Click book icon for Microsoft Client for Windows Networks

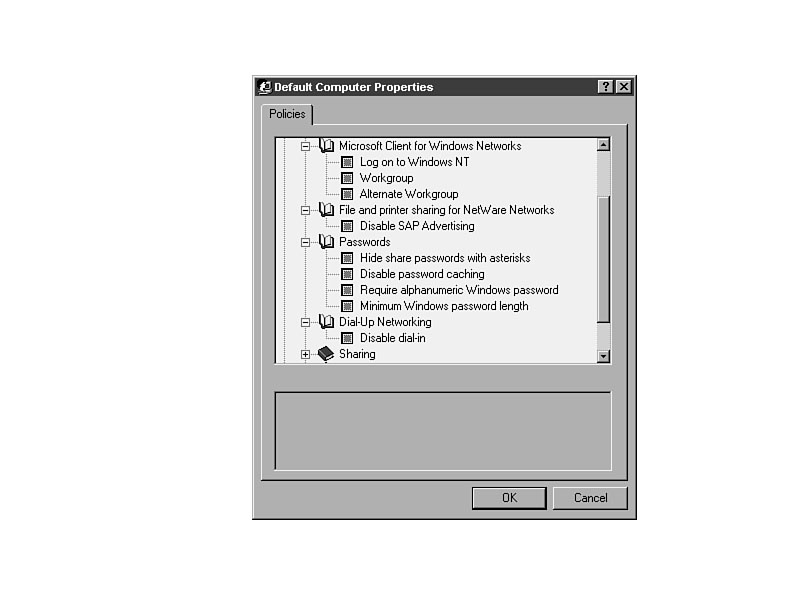[x=326, y=145]
